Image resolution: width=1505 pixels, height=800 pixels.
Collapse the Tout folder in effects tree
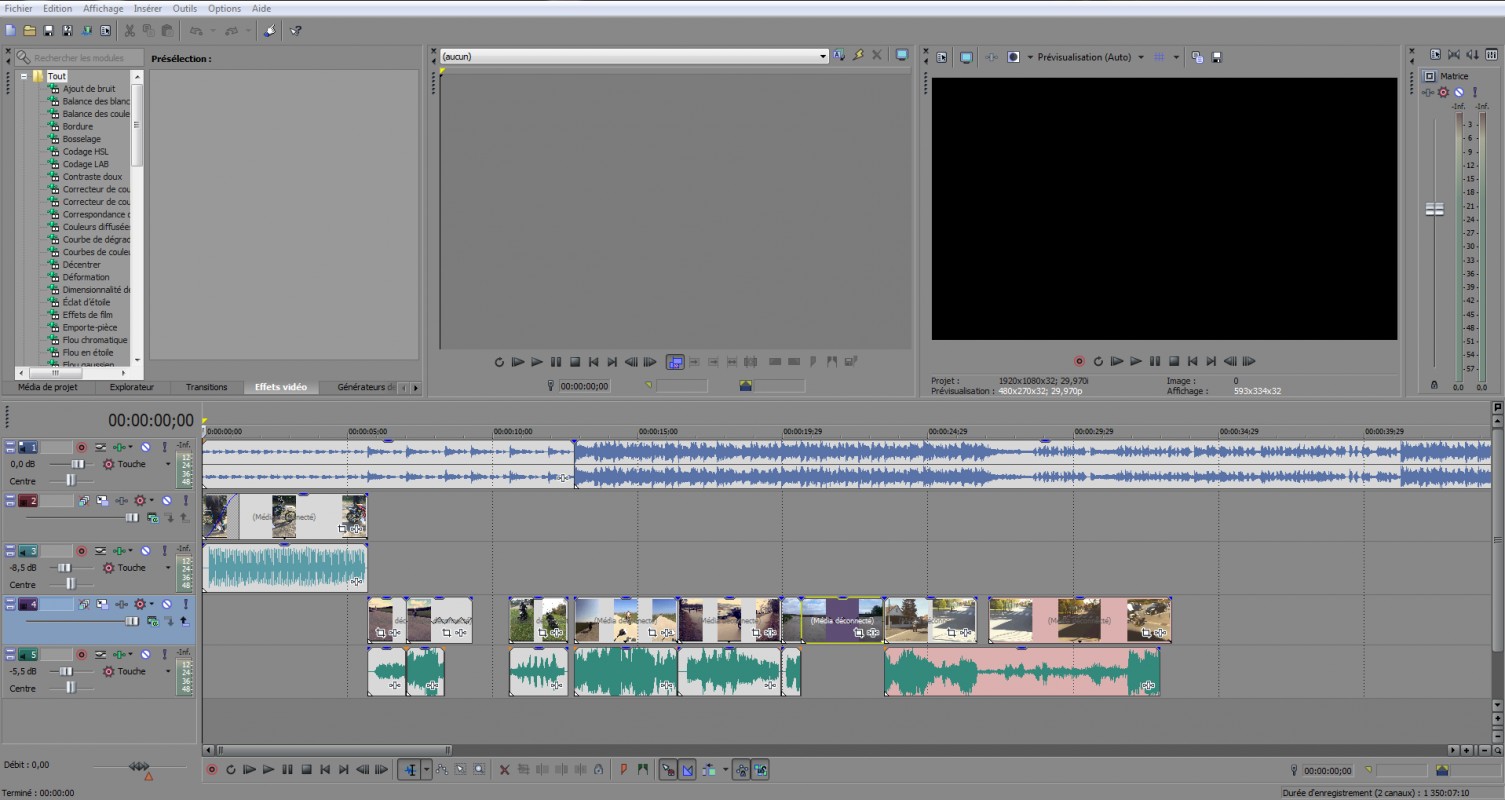click(x=23, y=76)
